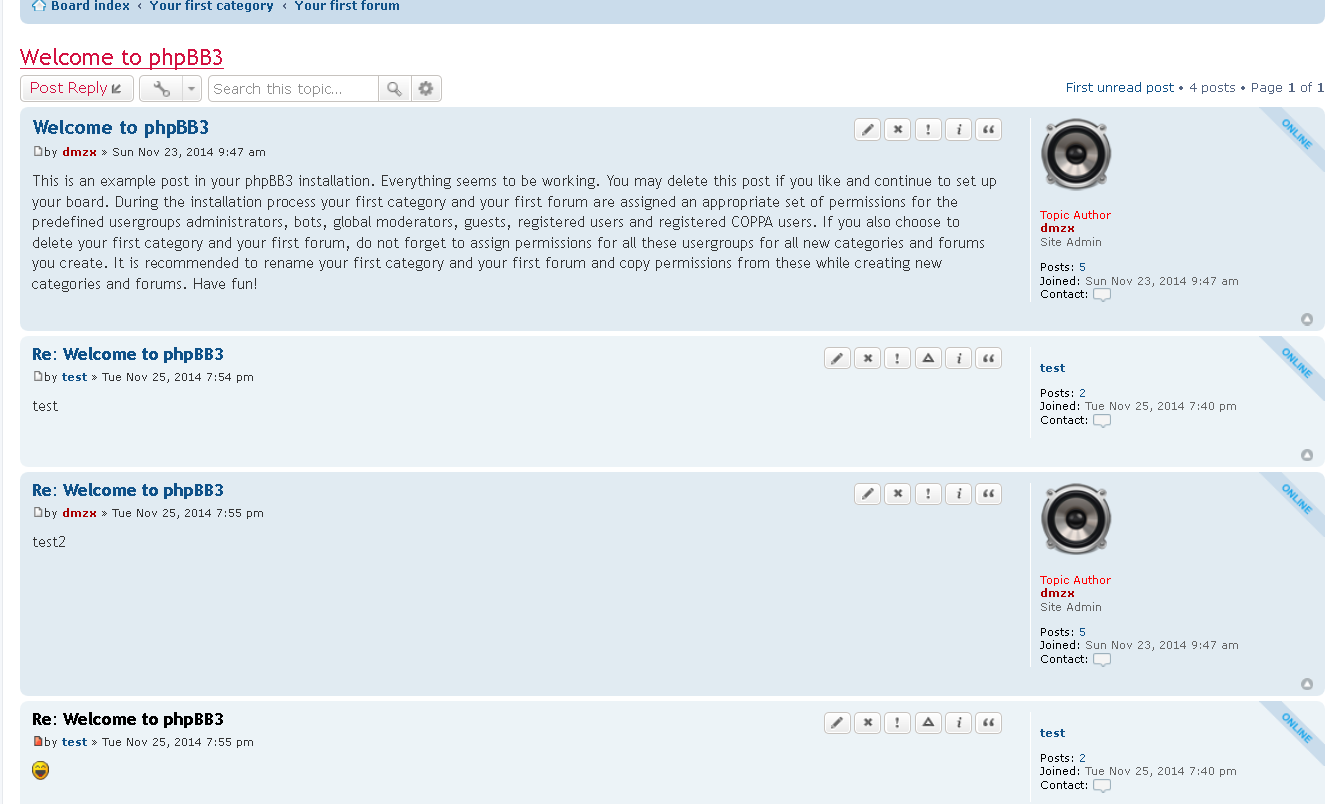Show information for the 7:54 pm post
This screenshot has width=1342, height=804.
tap(958, 358)
